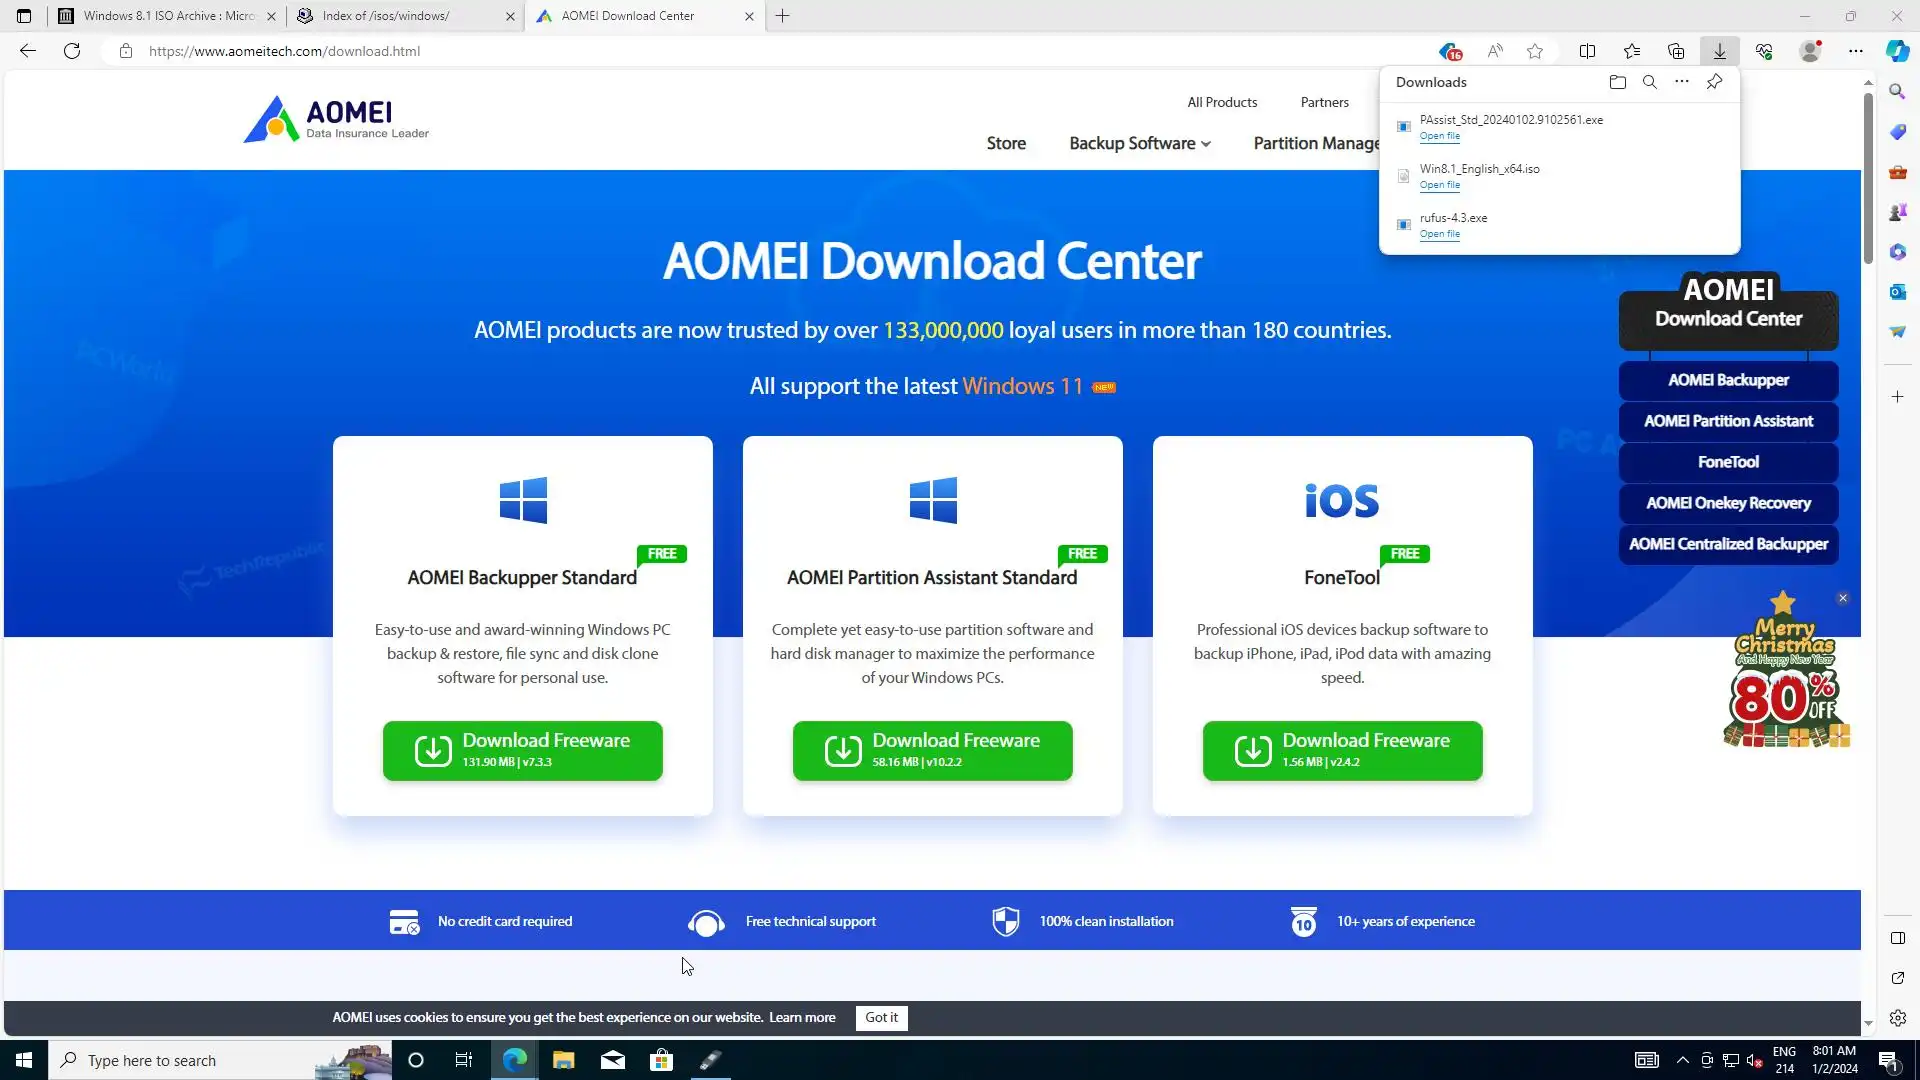This screenshot has width=1920, height=1080.
Task: Open Microsoft Store from taskbar
Action: click(661, 1060)
